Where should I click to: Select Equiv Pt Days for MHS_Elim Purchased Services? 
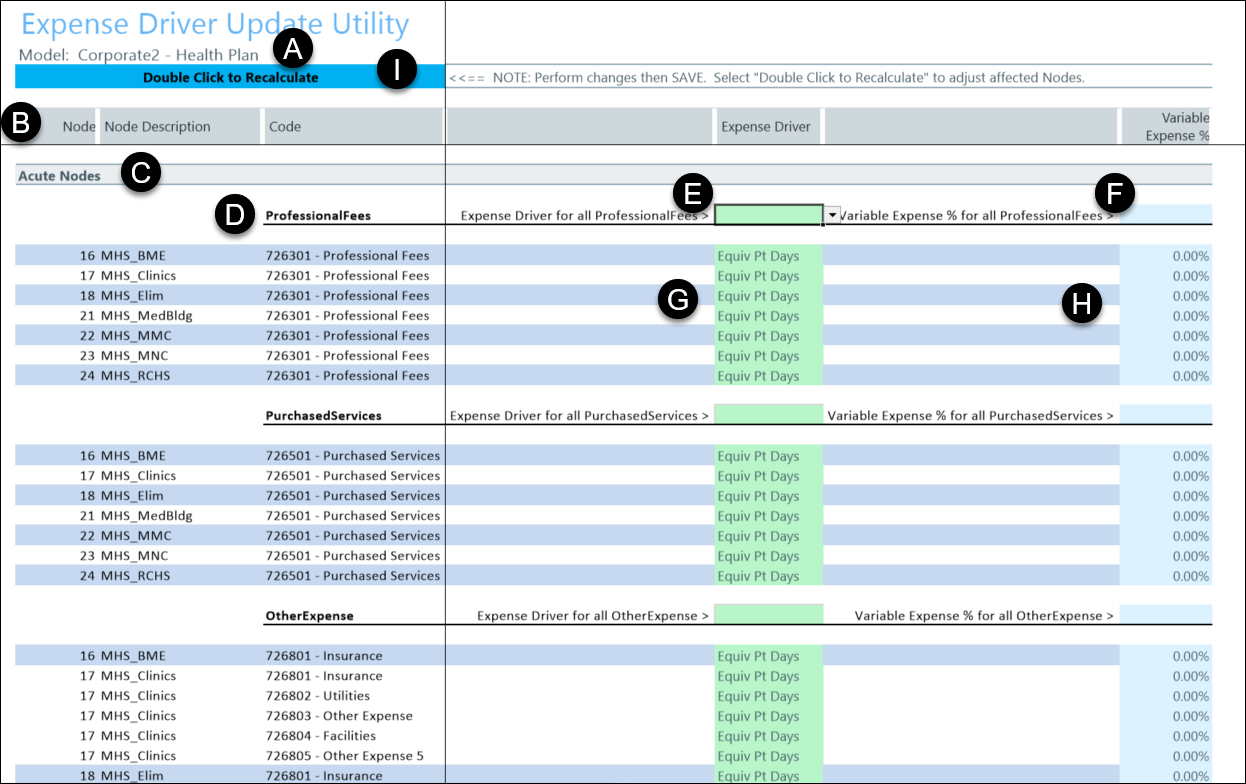[x=769, y=495]
